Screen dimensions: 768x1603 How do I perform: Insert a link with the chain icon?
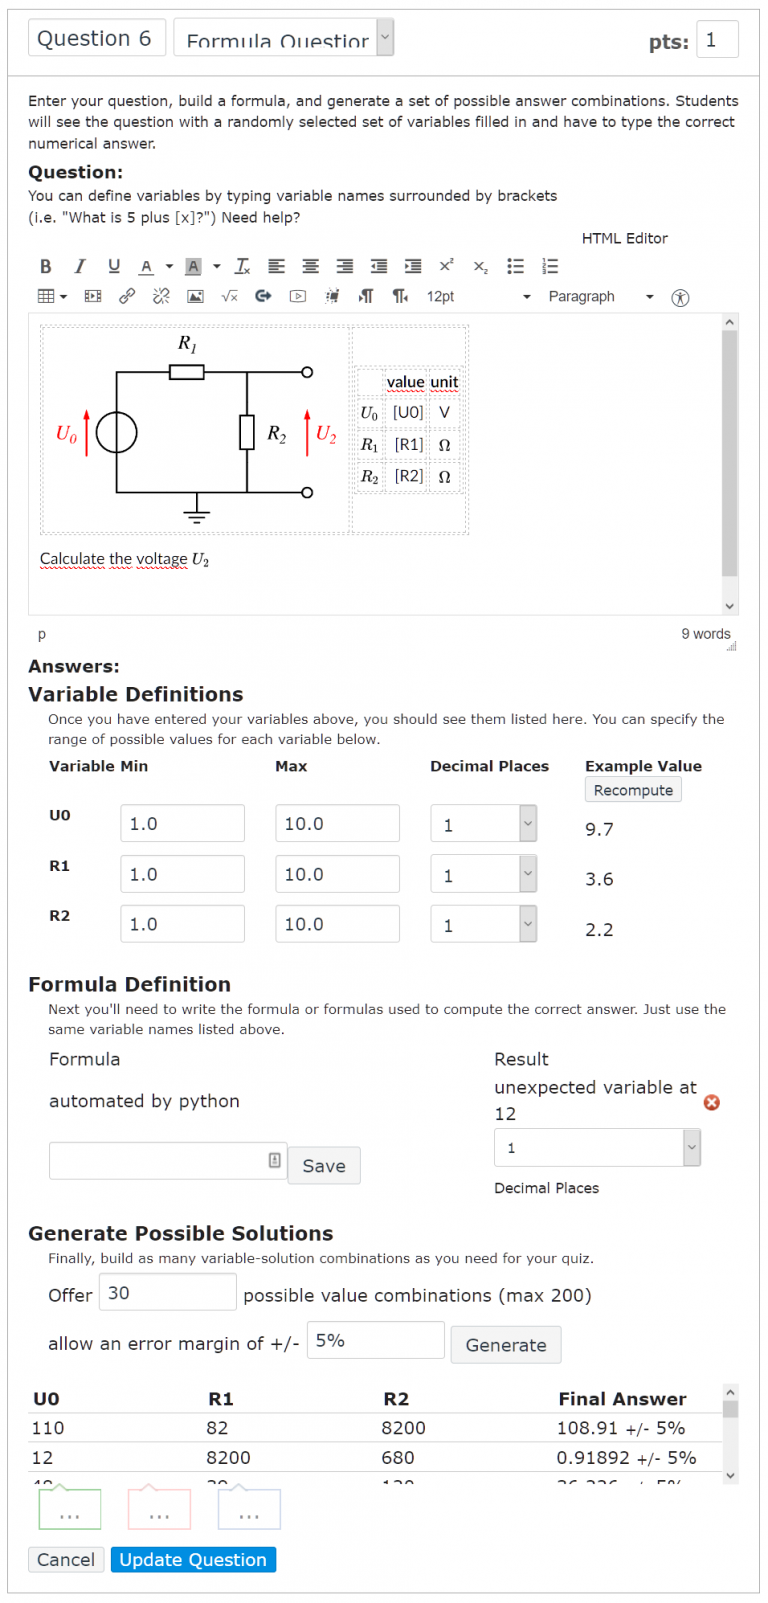(x=127, y=296)
